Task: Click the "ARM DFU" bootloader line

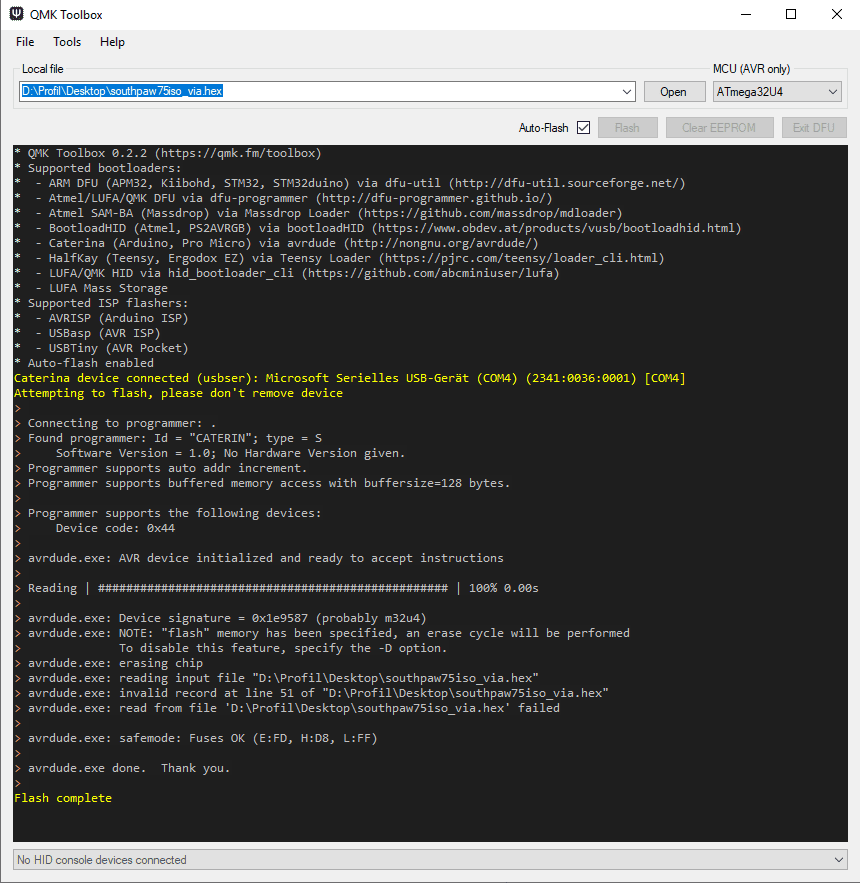Action: point(350,183)
